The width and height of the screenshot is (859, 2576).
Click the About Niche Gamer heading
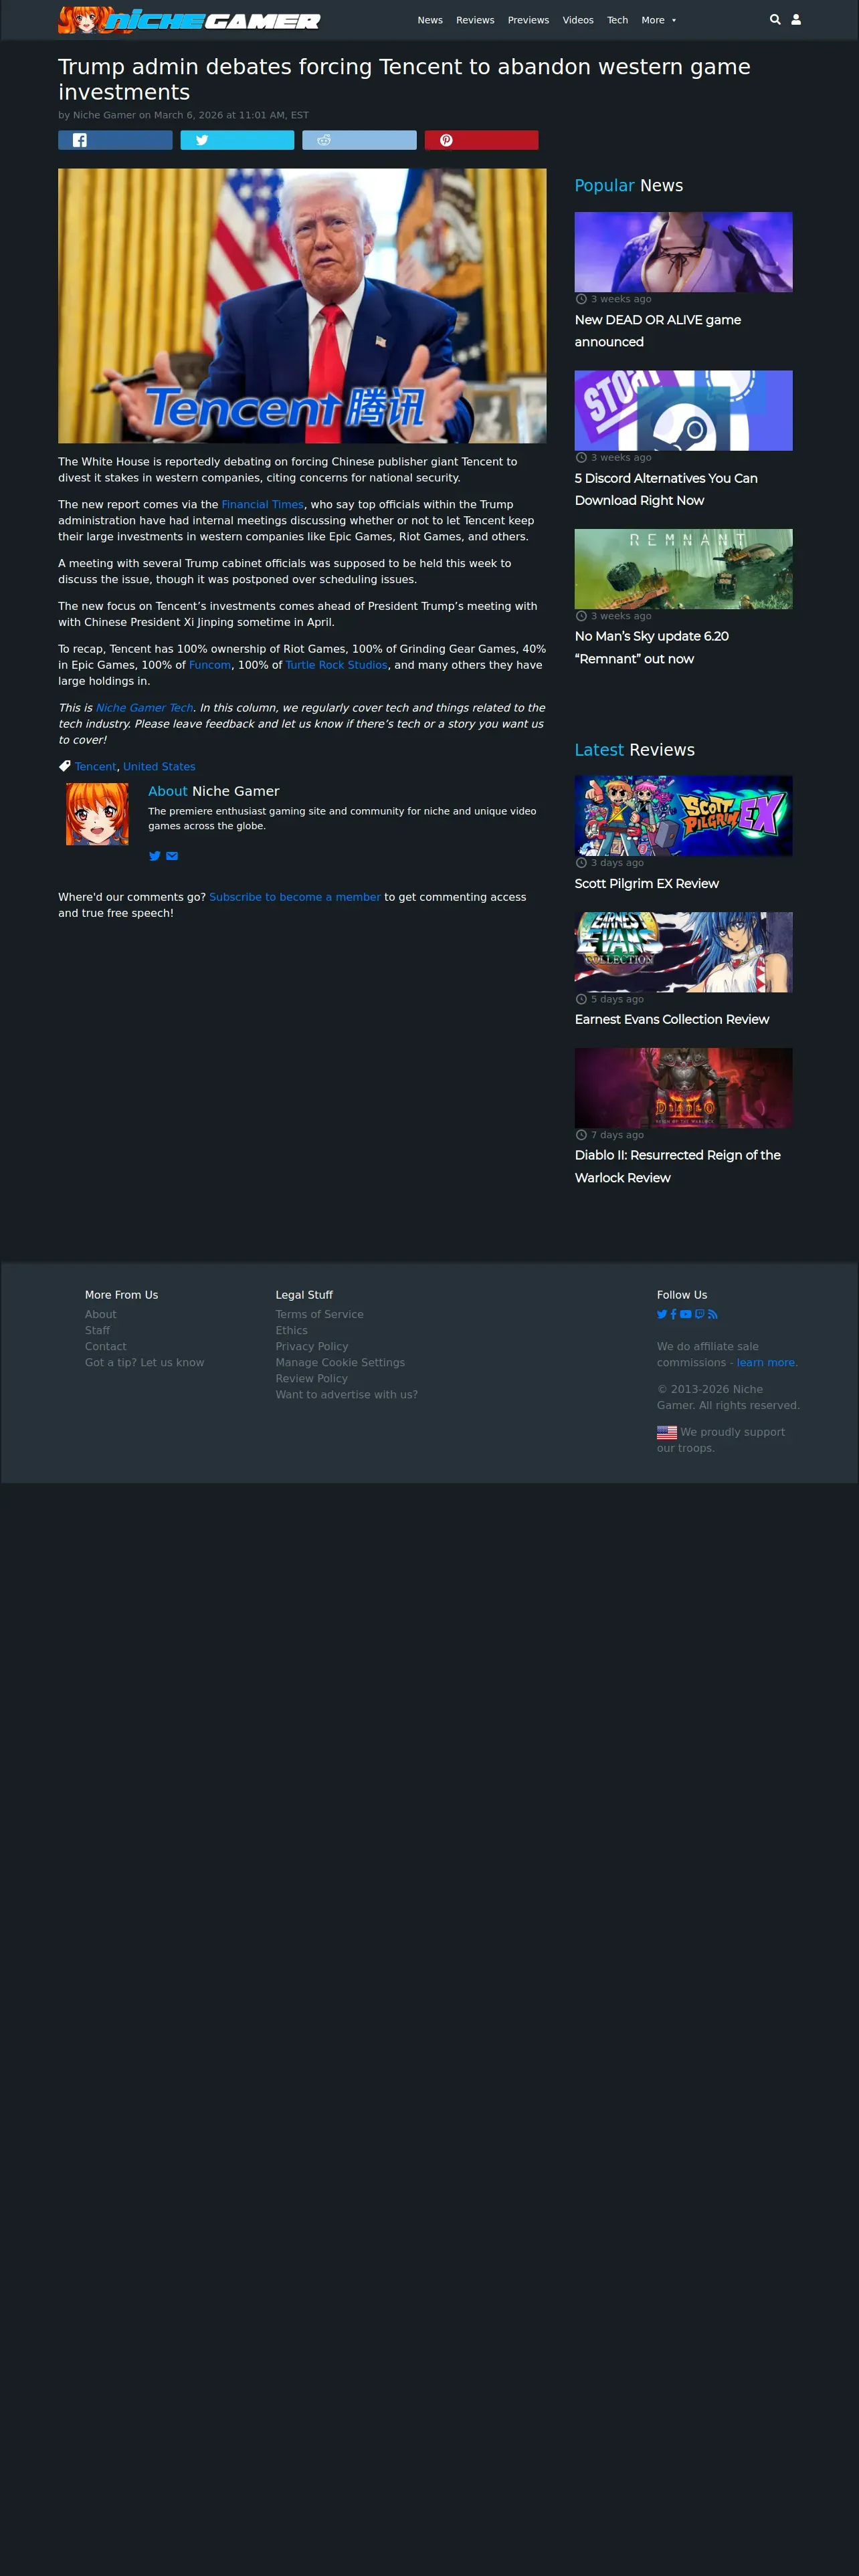click(214, 791)
